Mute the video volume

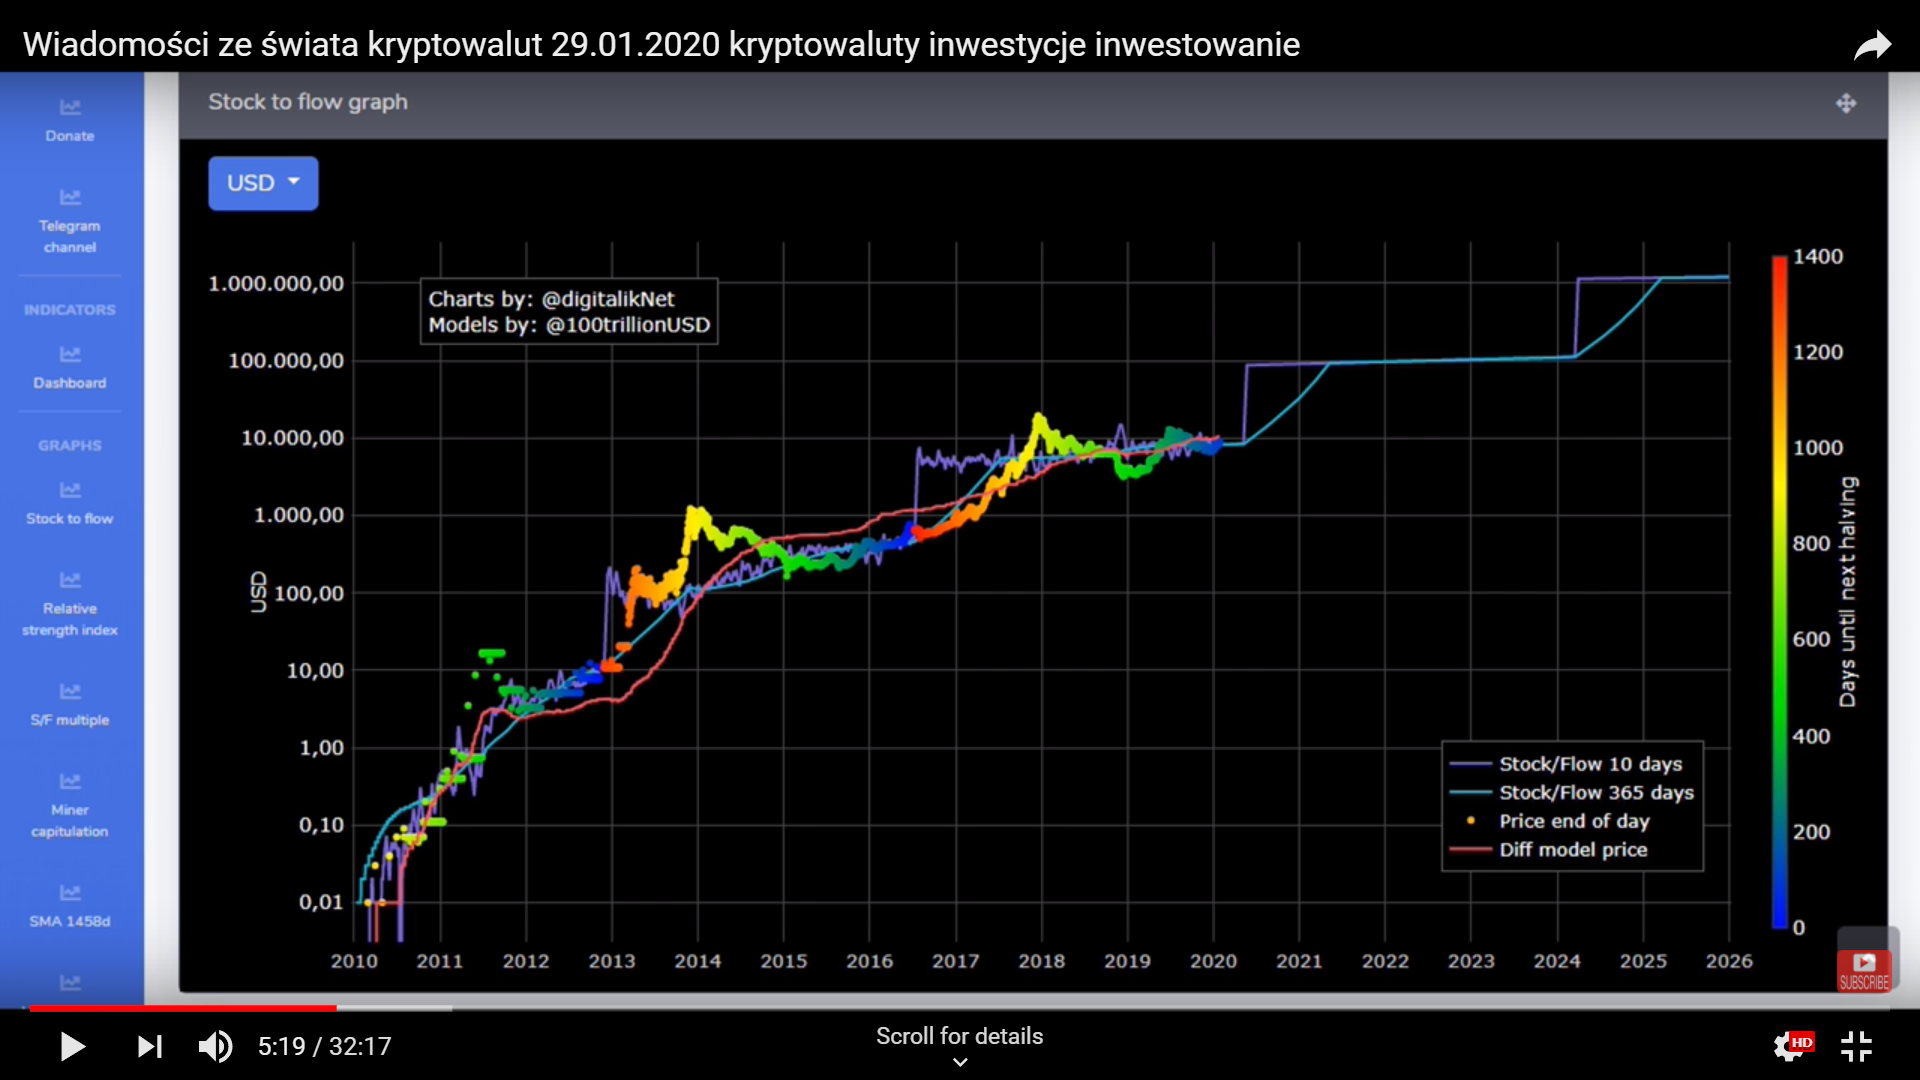[x=215, y=1047]
